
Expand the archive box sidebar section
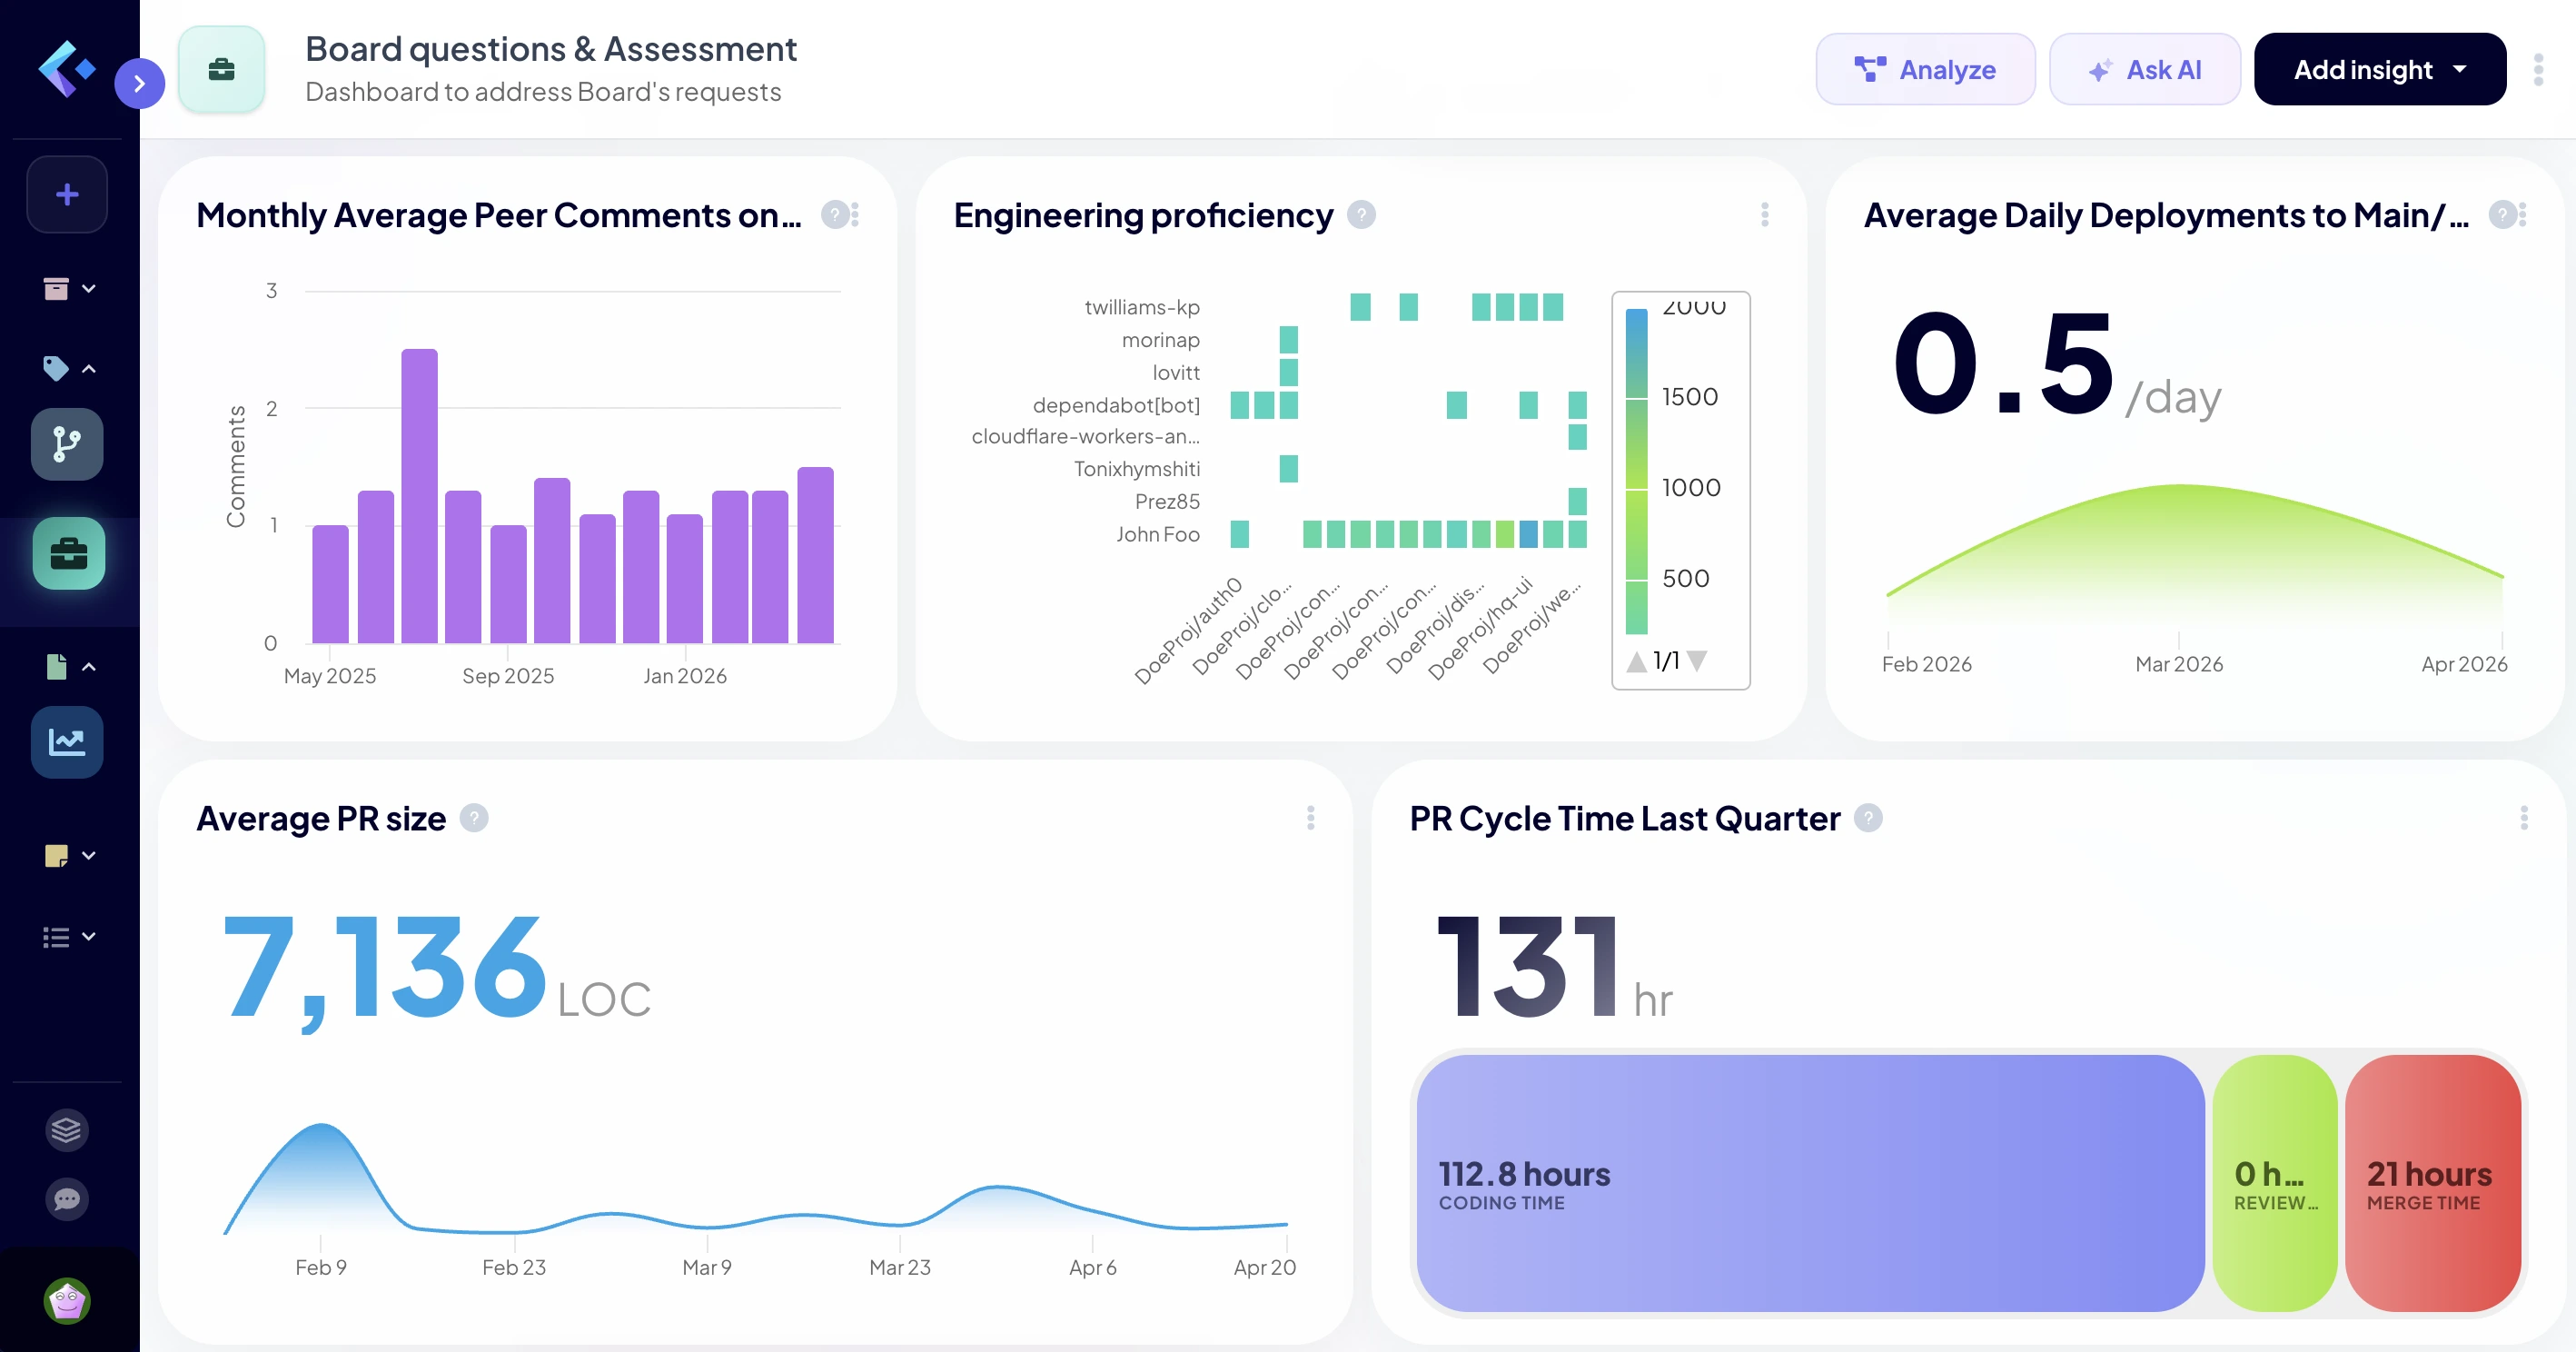68,289
